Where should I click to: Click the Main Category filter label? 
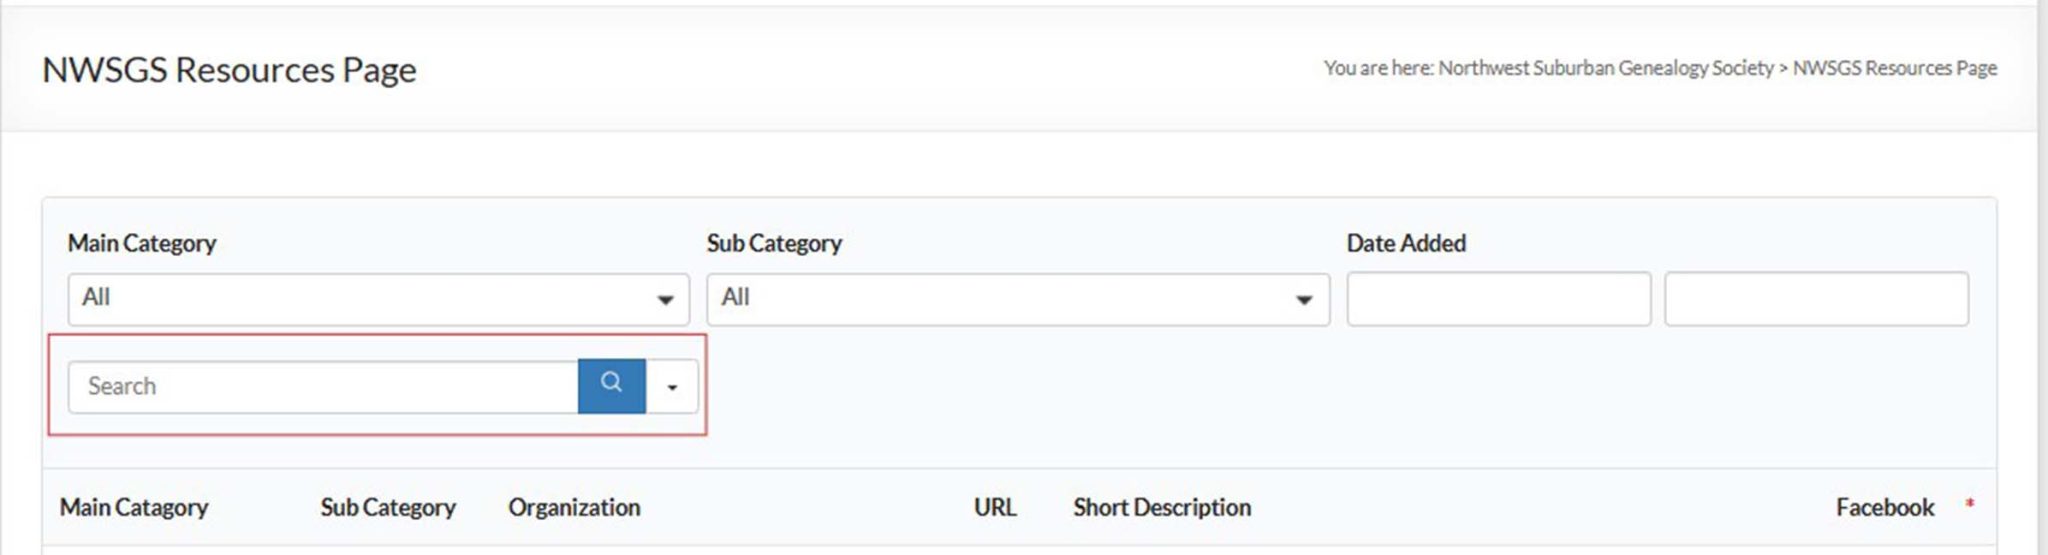(142, 243)
